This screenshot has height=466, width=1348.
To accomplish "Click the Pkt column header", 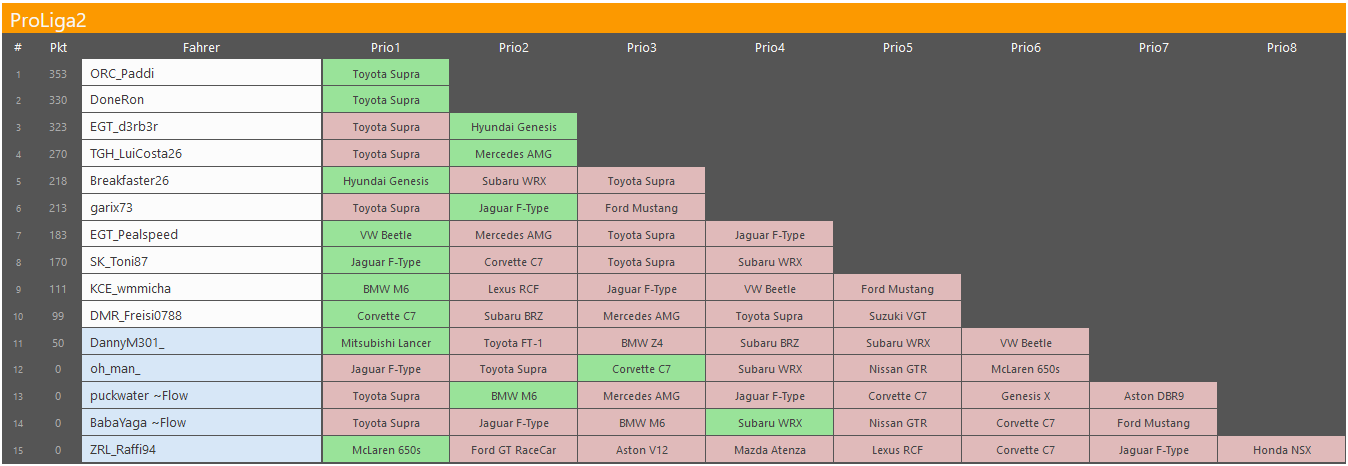I will click(x=58, y=47).
